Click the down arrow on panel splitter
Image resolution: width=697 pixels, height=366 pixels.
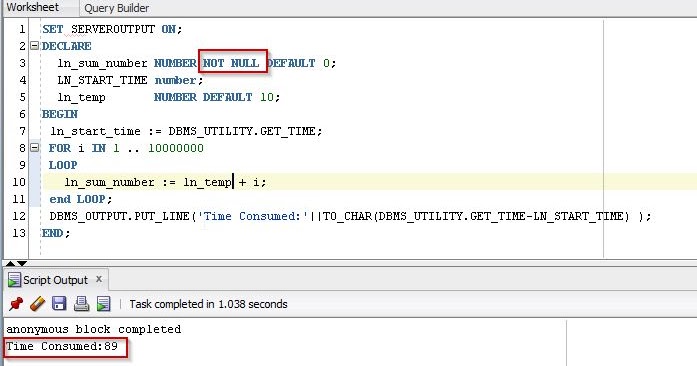coord(22,263)
